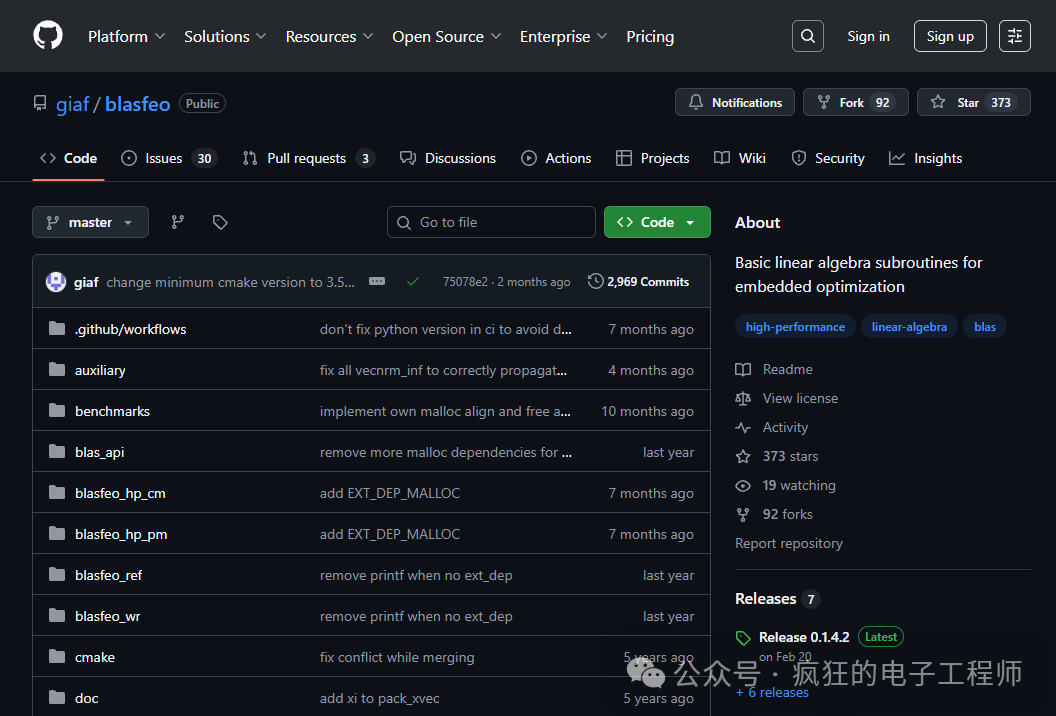The height and width of the screenshot is (716, 1056).
Task: Toggle Notifications for this repository
Action: pos(735,102)
